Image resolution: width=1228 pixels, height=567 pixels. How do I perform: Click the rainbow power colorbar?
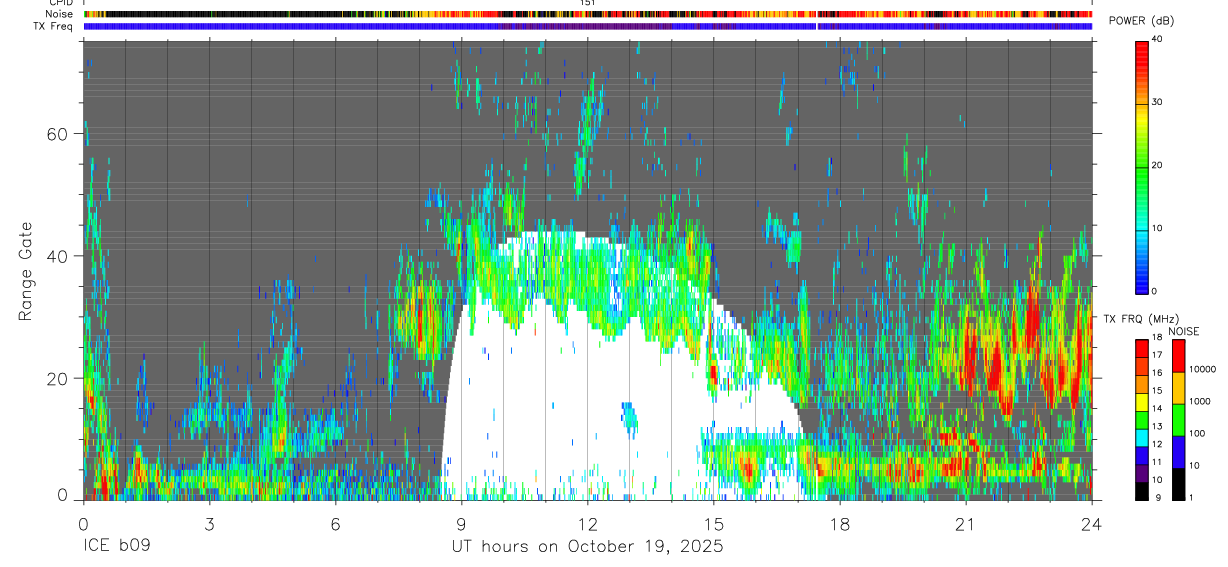pyautogui.click(x=1141, y=166)
